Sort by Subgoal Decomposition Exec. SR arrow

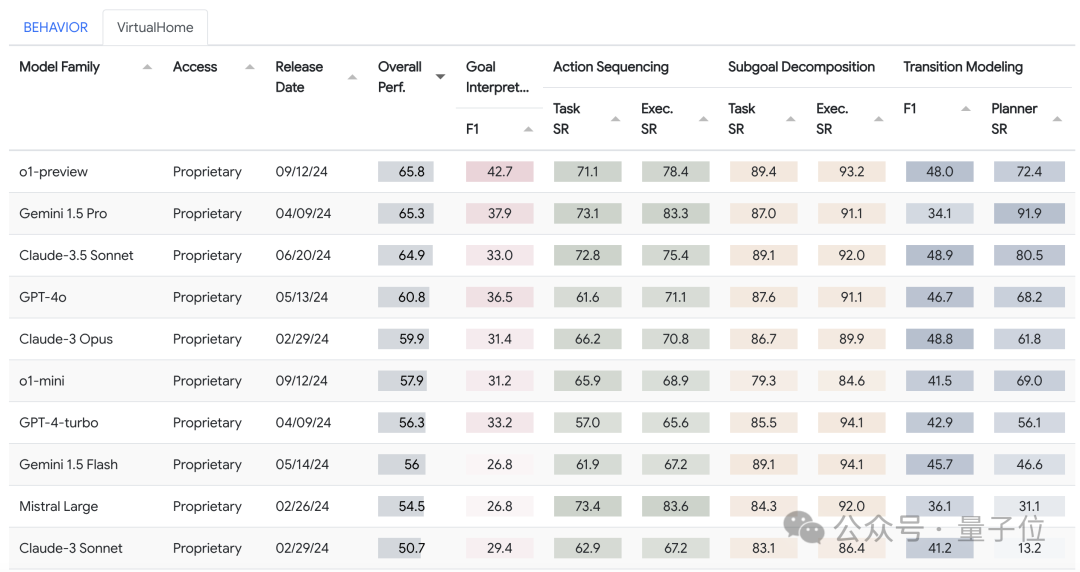(x=879, y=119)
